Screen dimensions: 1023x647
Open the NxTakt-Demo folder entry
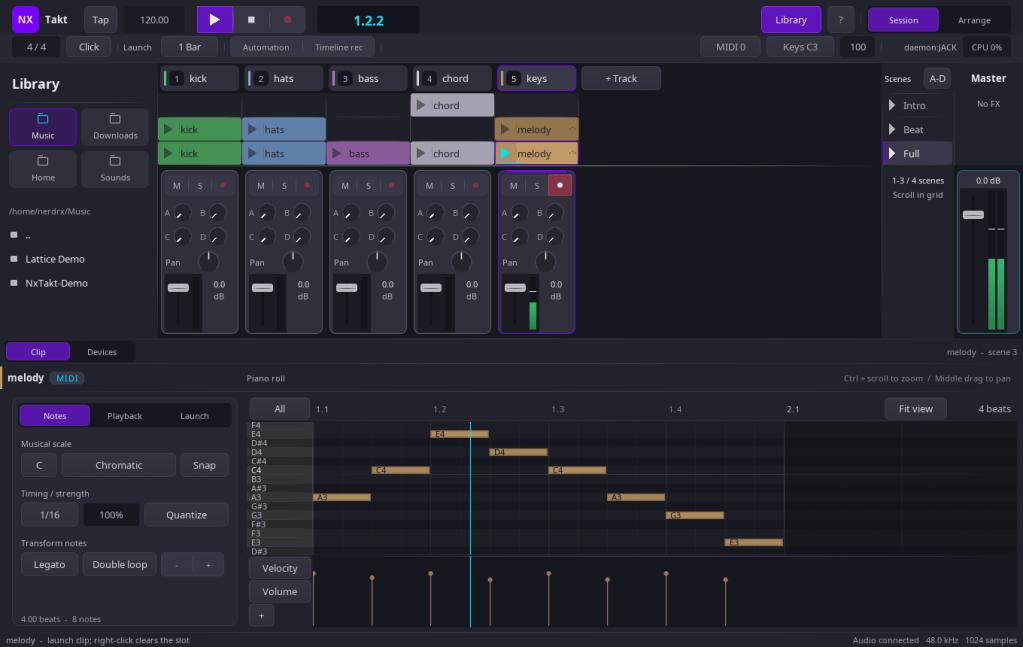point(56,283)
